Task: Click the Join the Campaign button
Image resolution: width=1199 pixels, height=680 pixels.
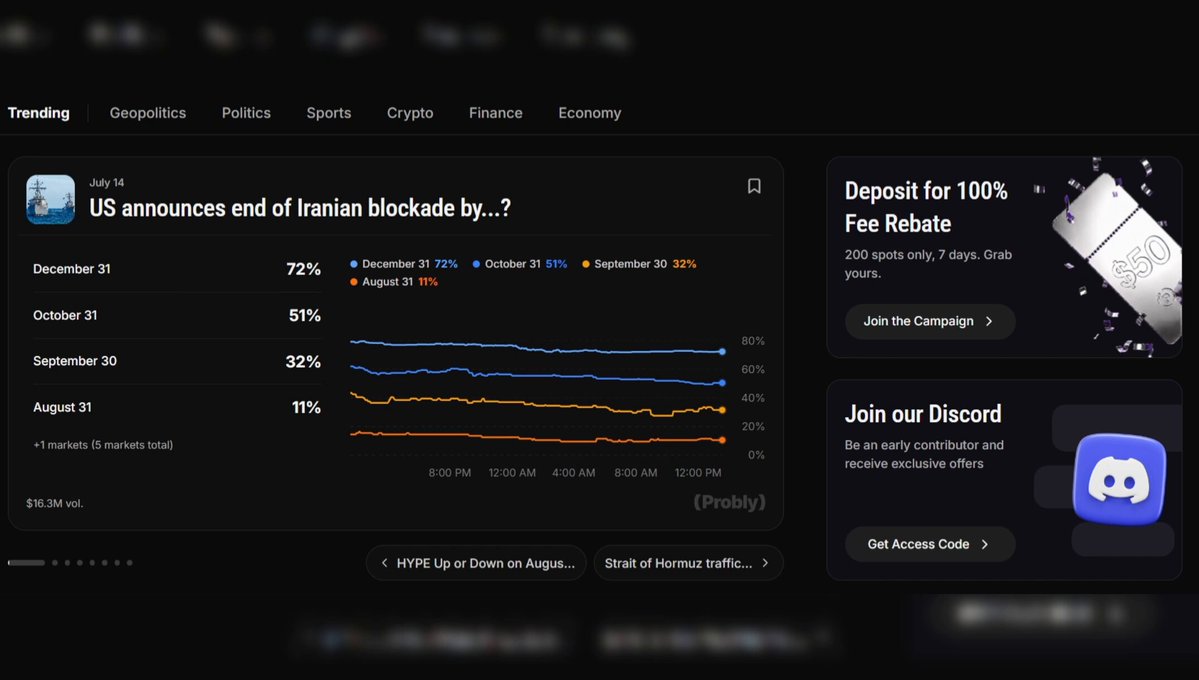Action: [x=930, y=321]
